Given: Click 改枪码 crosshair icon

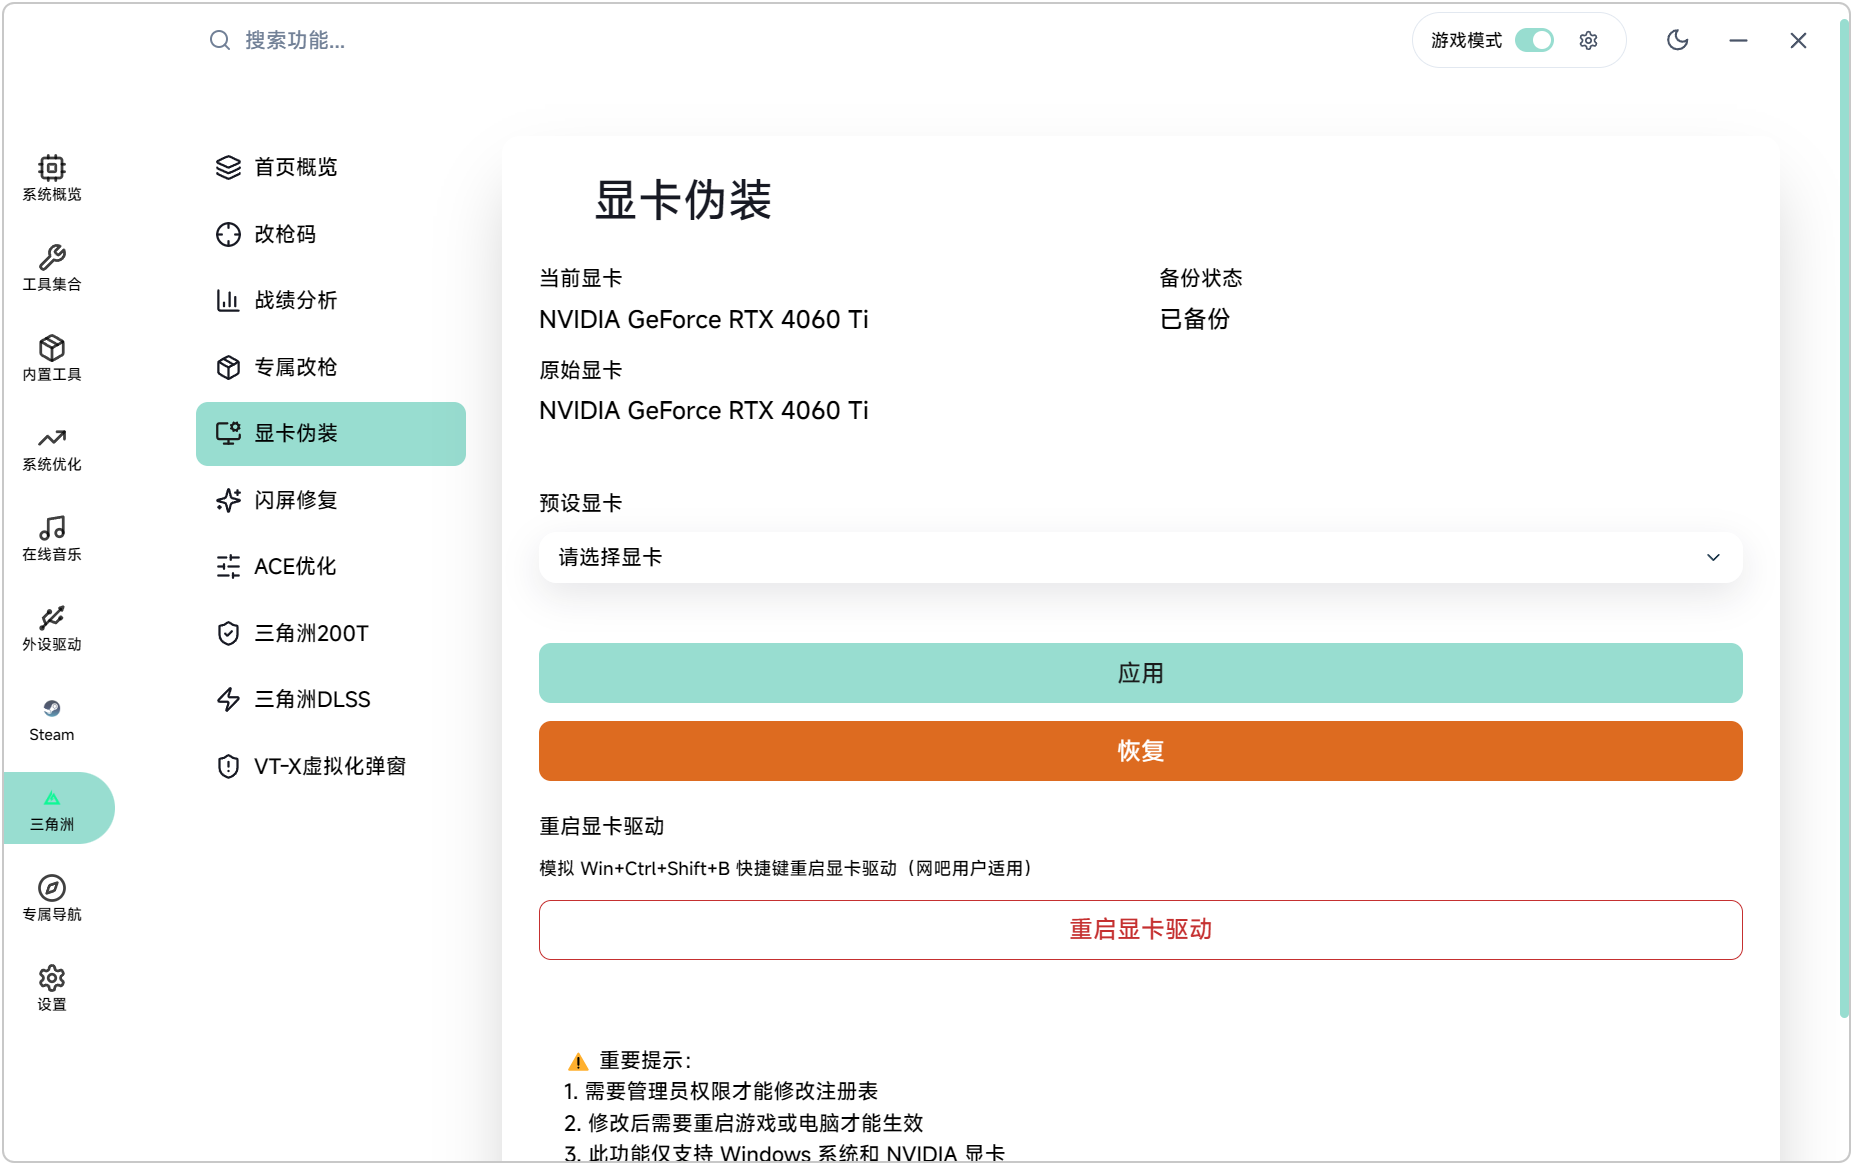Looking at the screenshot, I should click(228, 234).
